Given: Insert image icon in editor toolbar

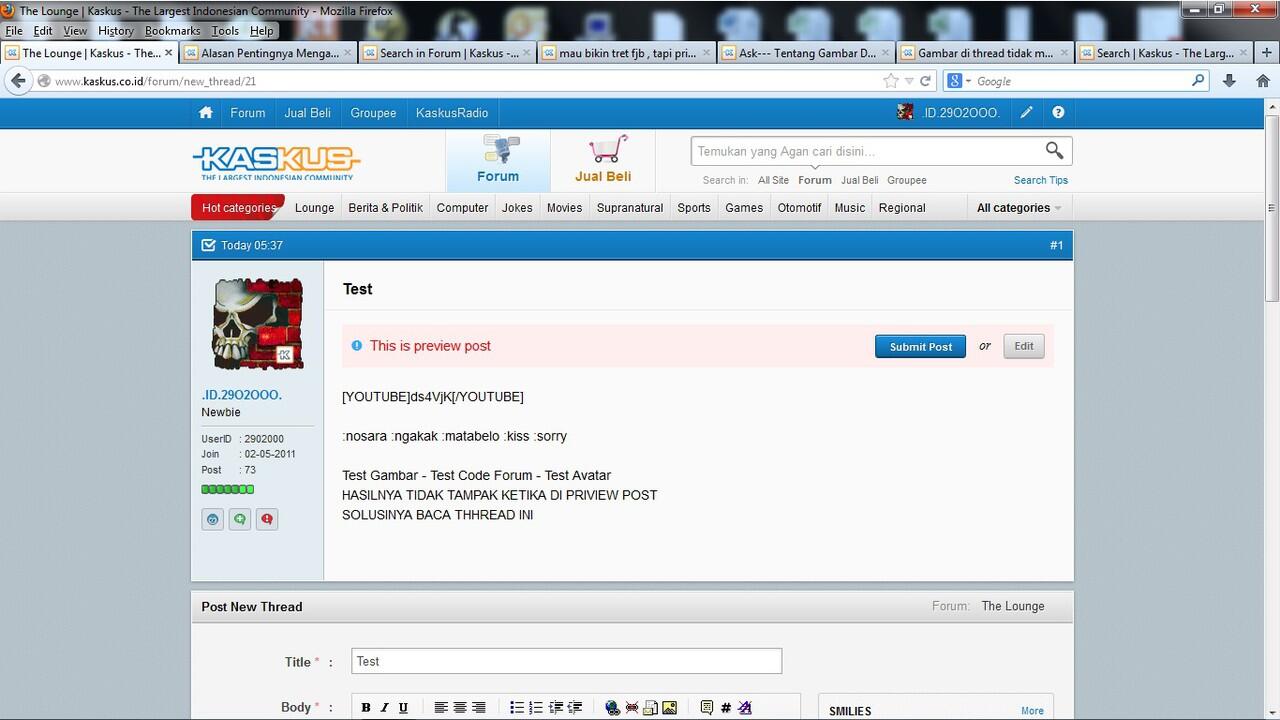Looking at the screenshot, I should click(669, 708).
